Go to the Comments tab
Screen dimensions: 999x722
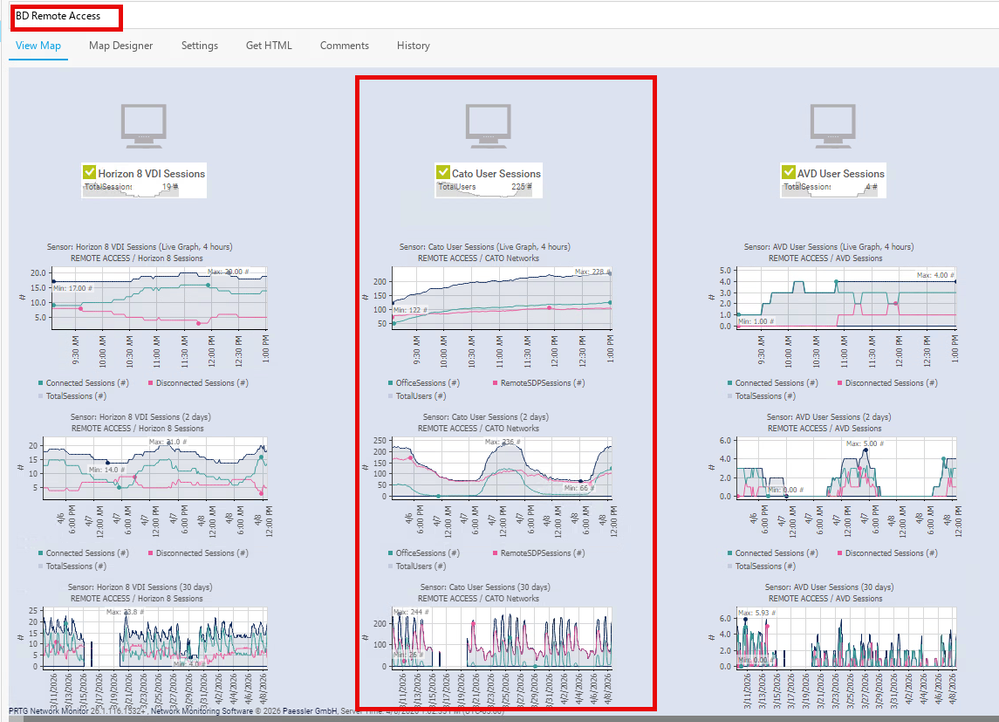tap(344, 46)
